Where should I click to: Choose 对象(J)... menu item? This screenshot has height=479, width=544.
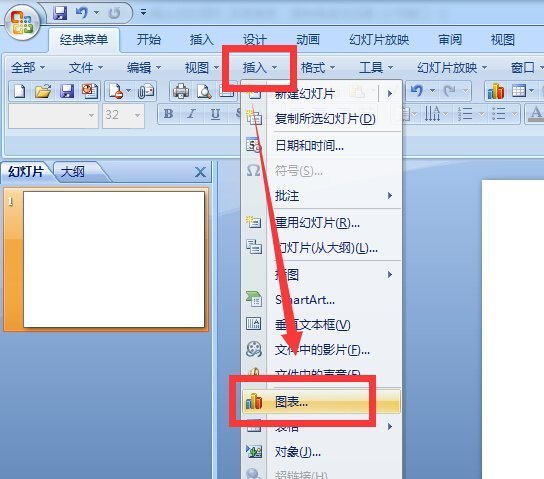coord(321,452)
